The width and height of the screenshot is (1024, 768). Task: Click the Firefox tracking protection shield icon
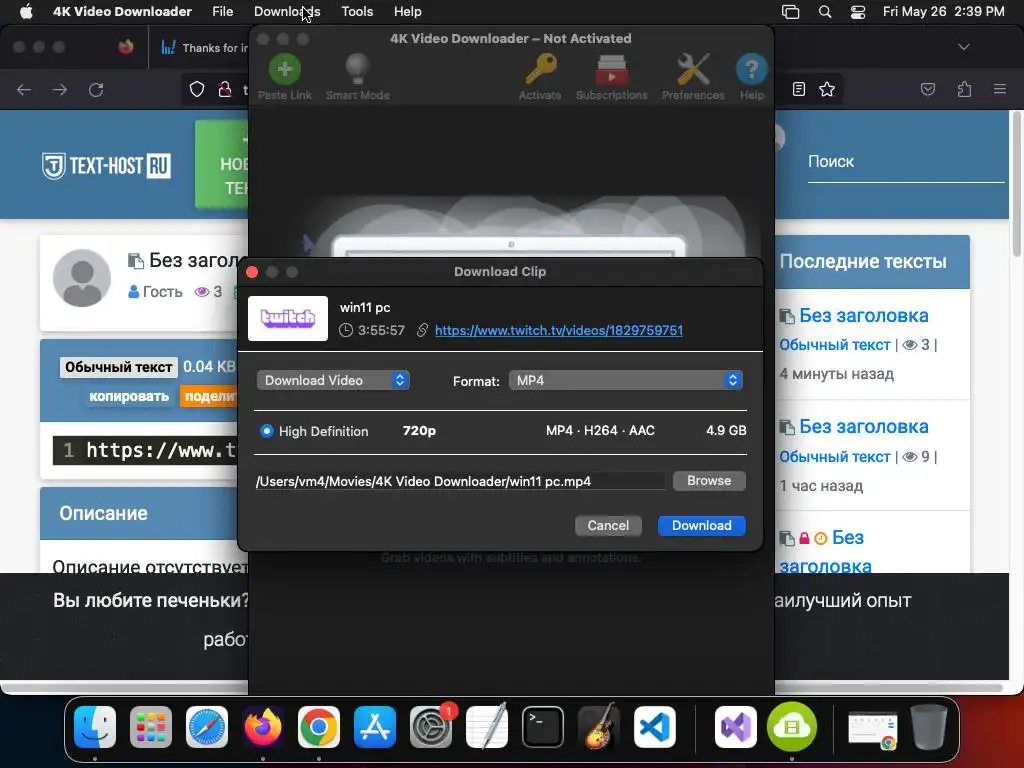pos(197,89)
